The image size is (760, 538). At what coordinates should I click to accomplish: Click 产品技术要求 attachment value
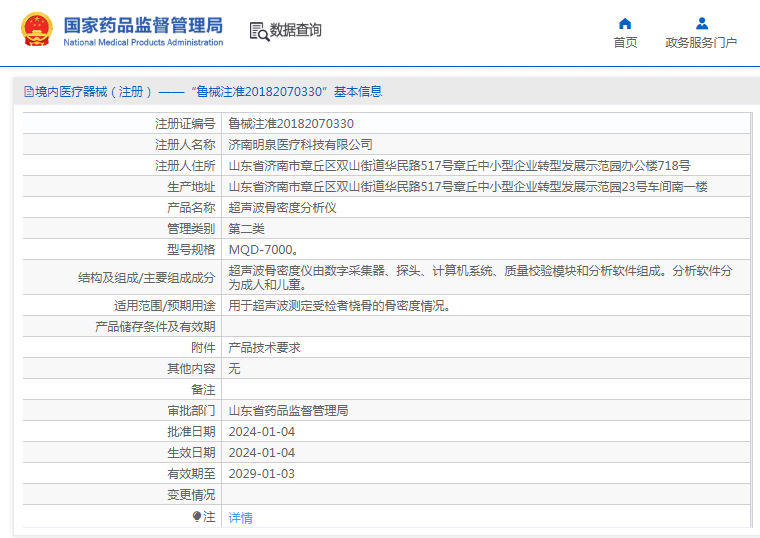(x=265, y=348)
